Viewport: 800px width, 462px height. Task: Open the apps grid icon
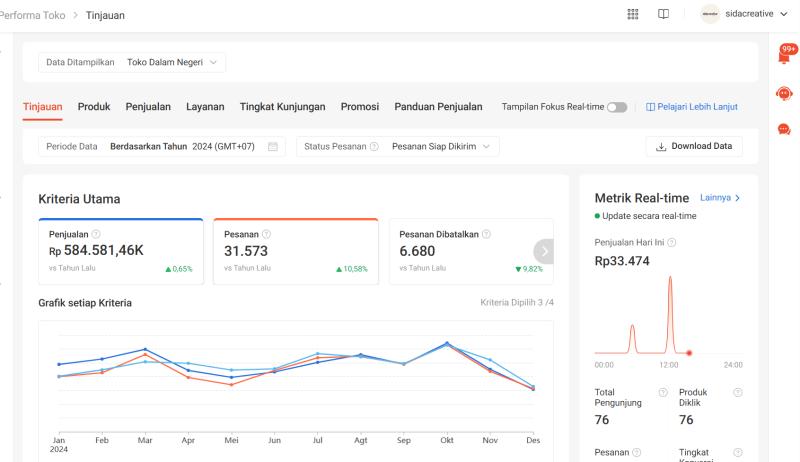point(632,15)
